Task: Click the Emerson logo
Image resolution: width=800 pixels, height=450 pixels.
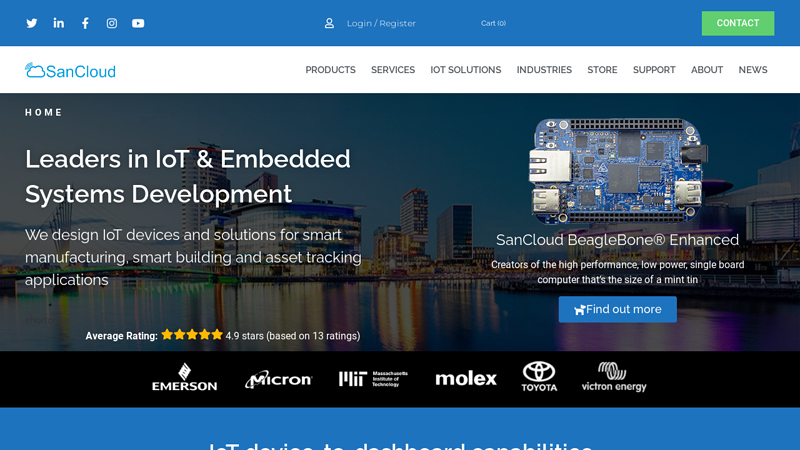Action: 184,377
